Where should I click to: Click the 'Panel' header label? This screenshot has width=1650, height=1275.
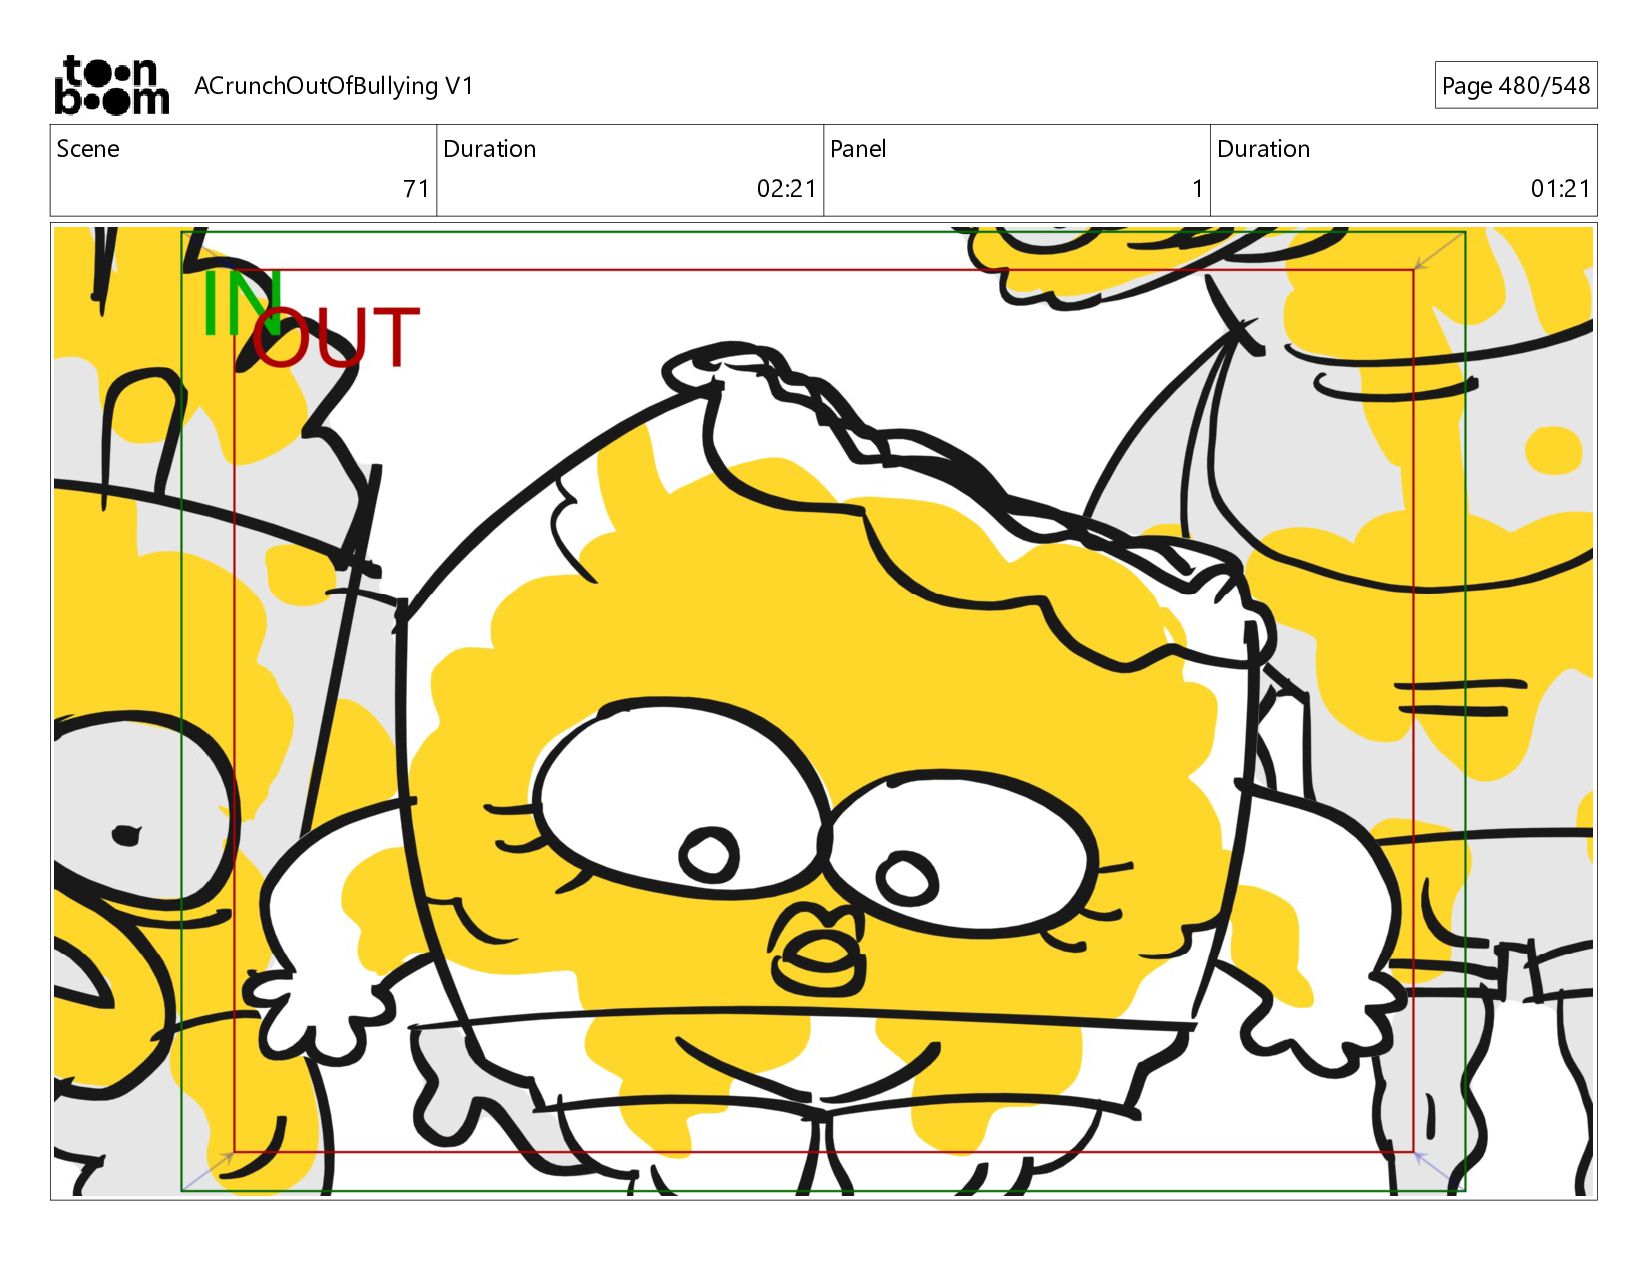(x=858, y=149)
